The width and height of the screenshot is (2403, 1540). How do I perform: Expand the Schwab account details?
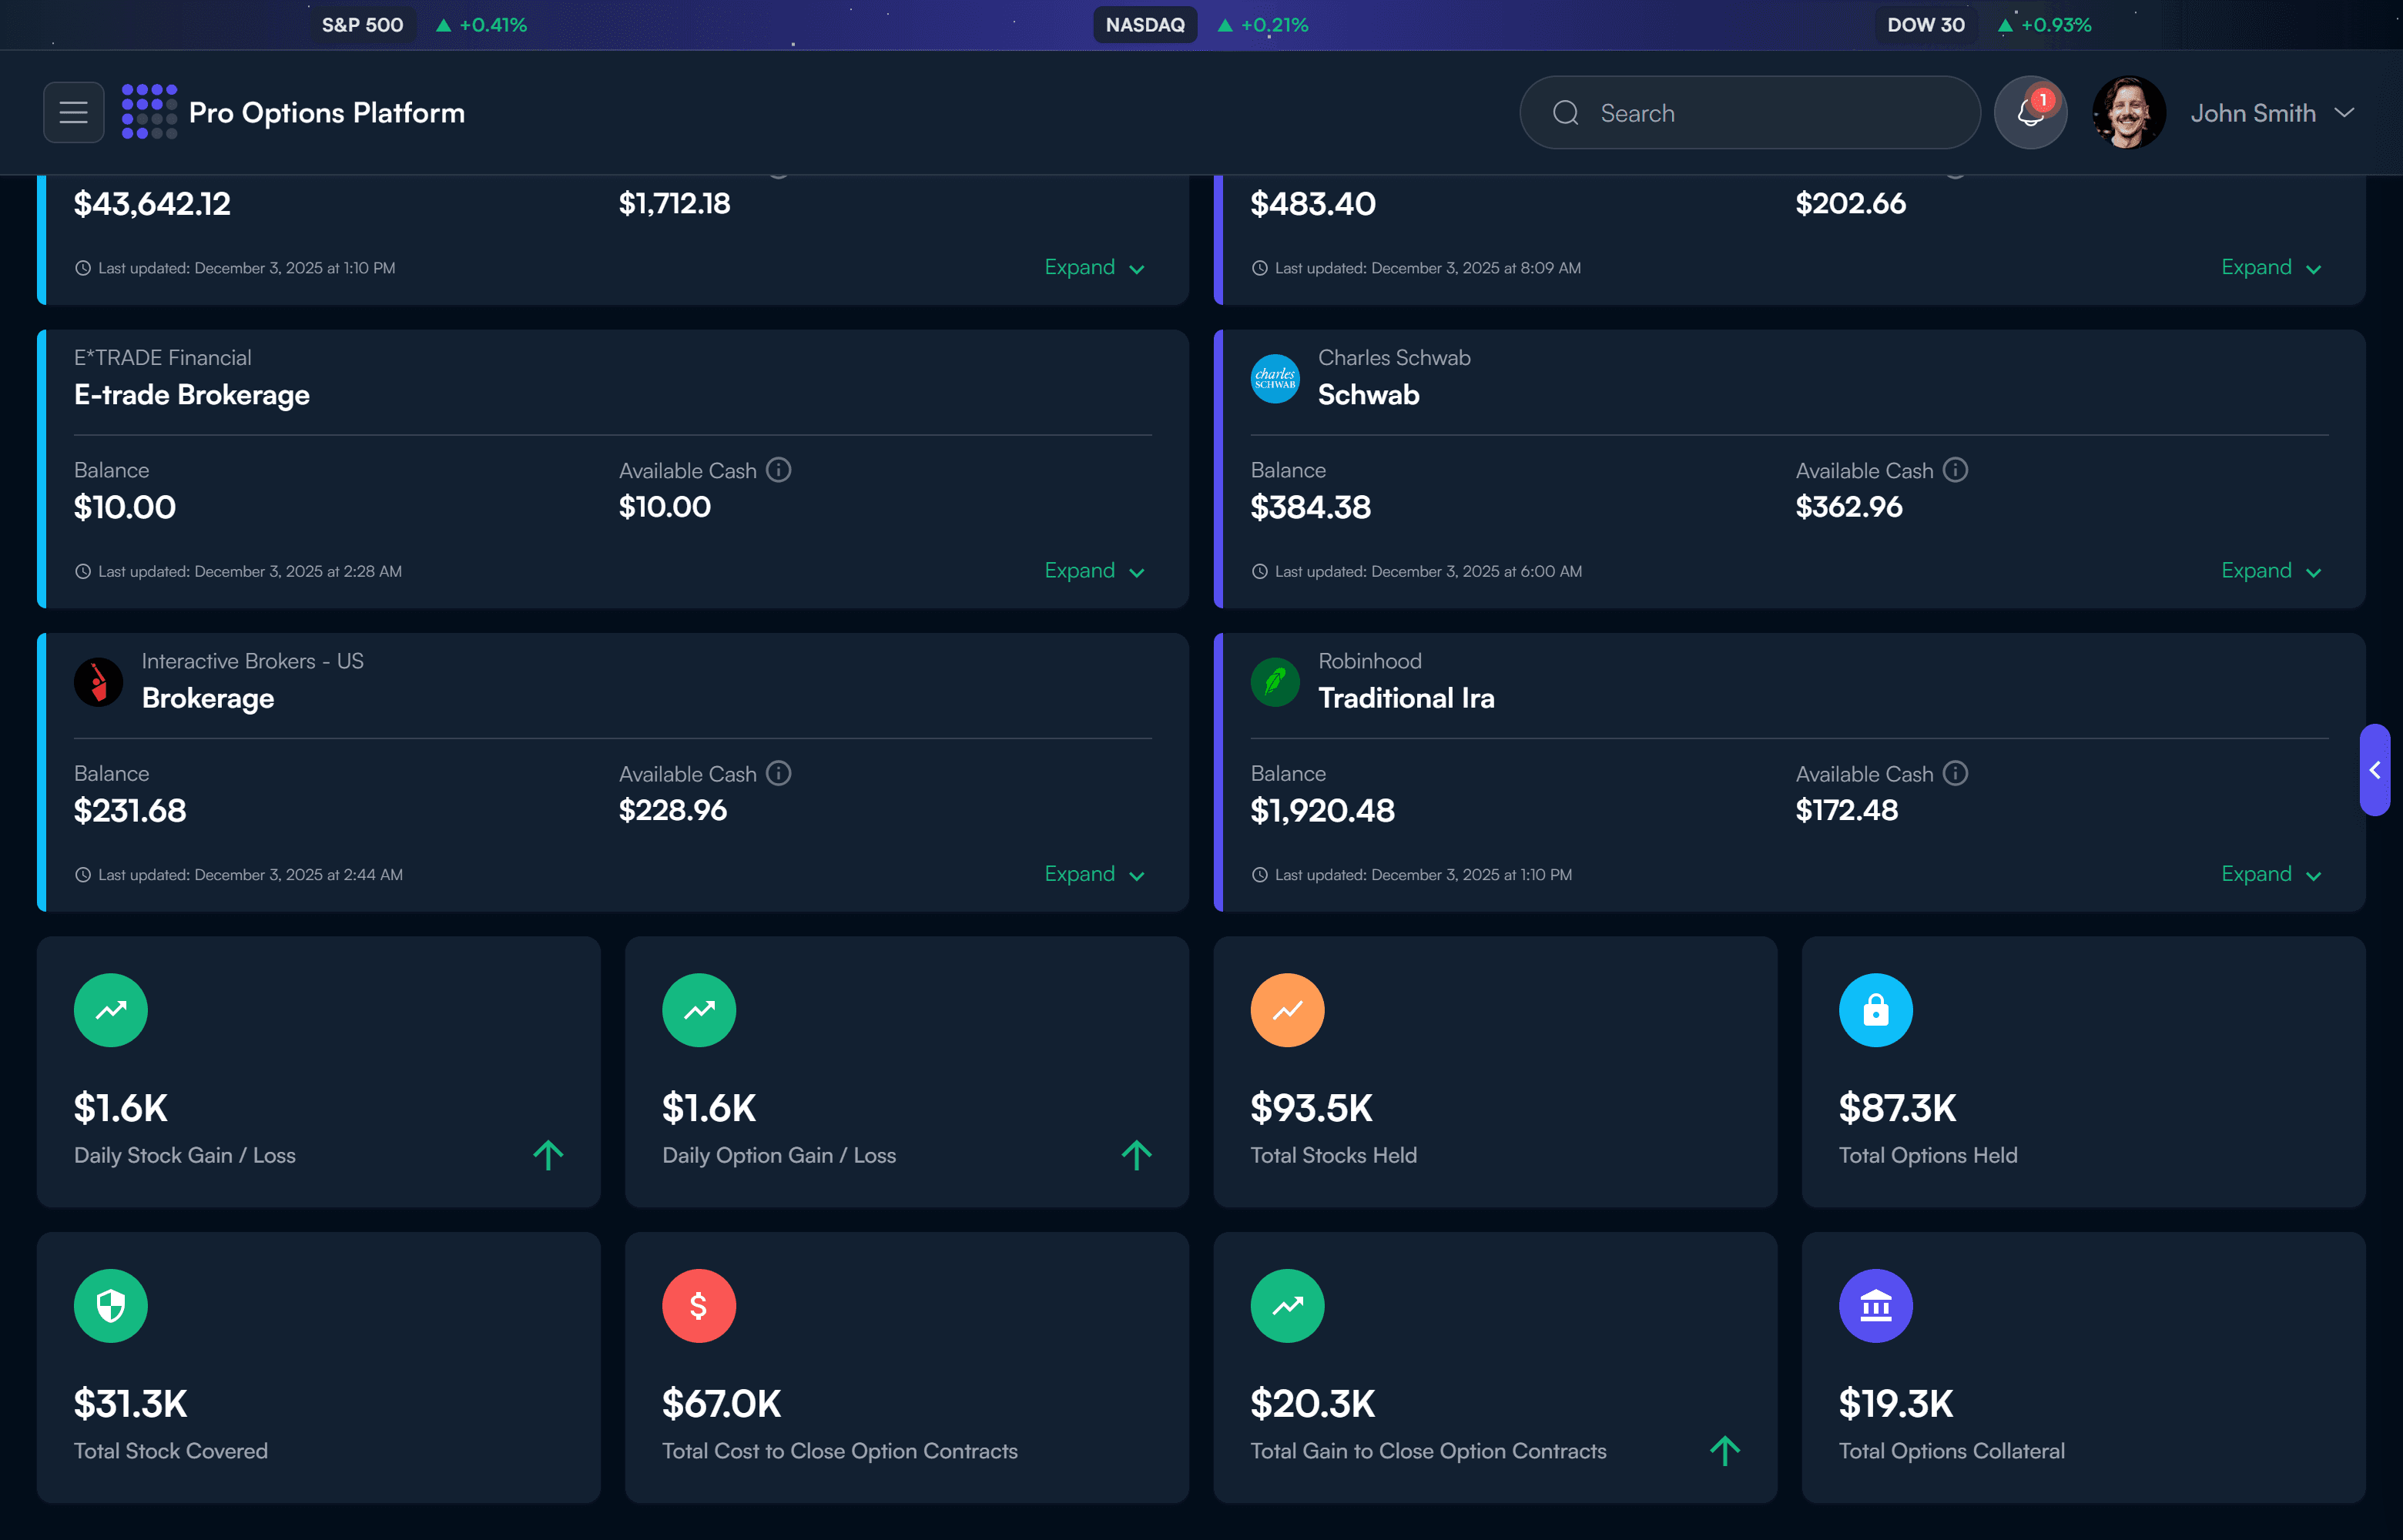(x=2270, y=570)
